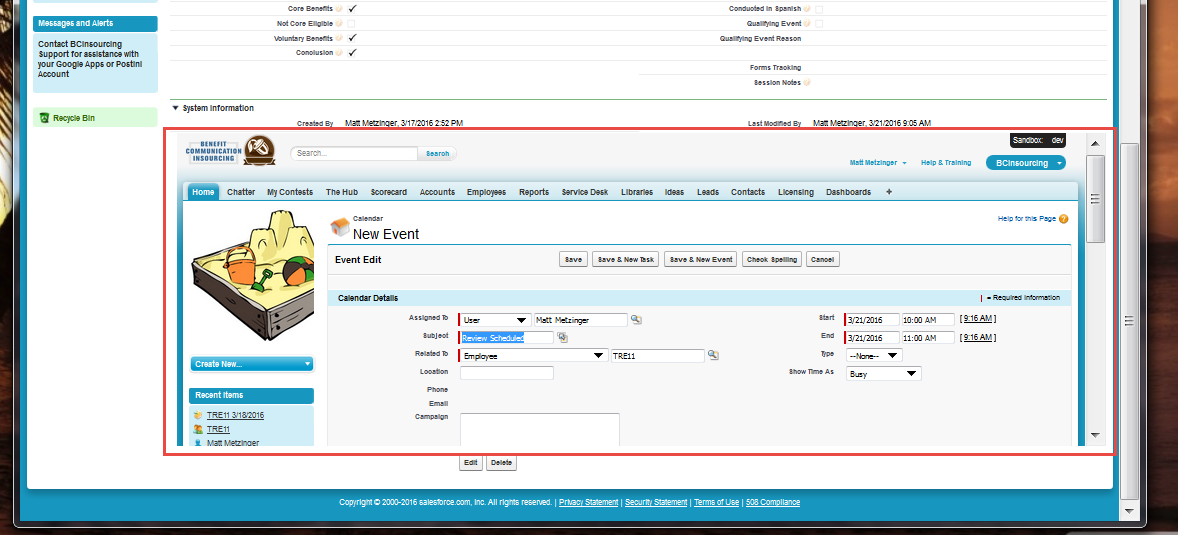The width and height of the screenshot is (1178, 535).
Task: Click the help icon beside Qualifying Event
Action: (x=807, y=24)
